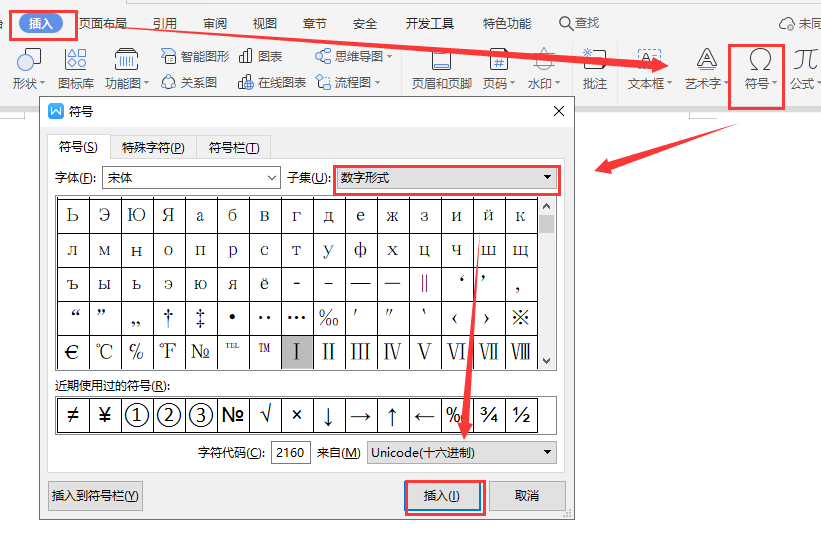Viewport: 821px width, 544px height.
Task: Select the ‰ per mille symbol
Action: pos(329,318)
